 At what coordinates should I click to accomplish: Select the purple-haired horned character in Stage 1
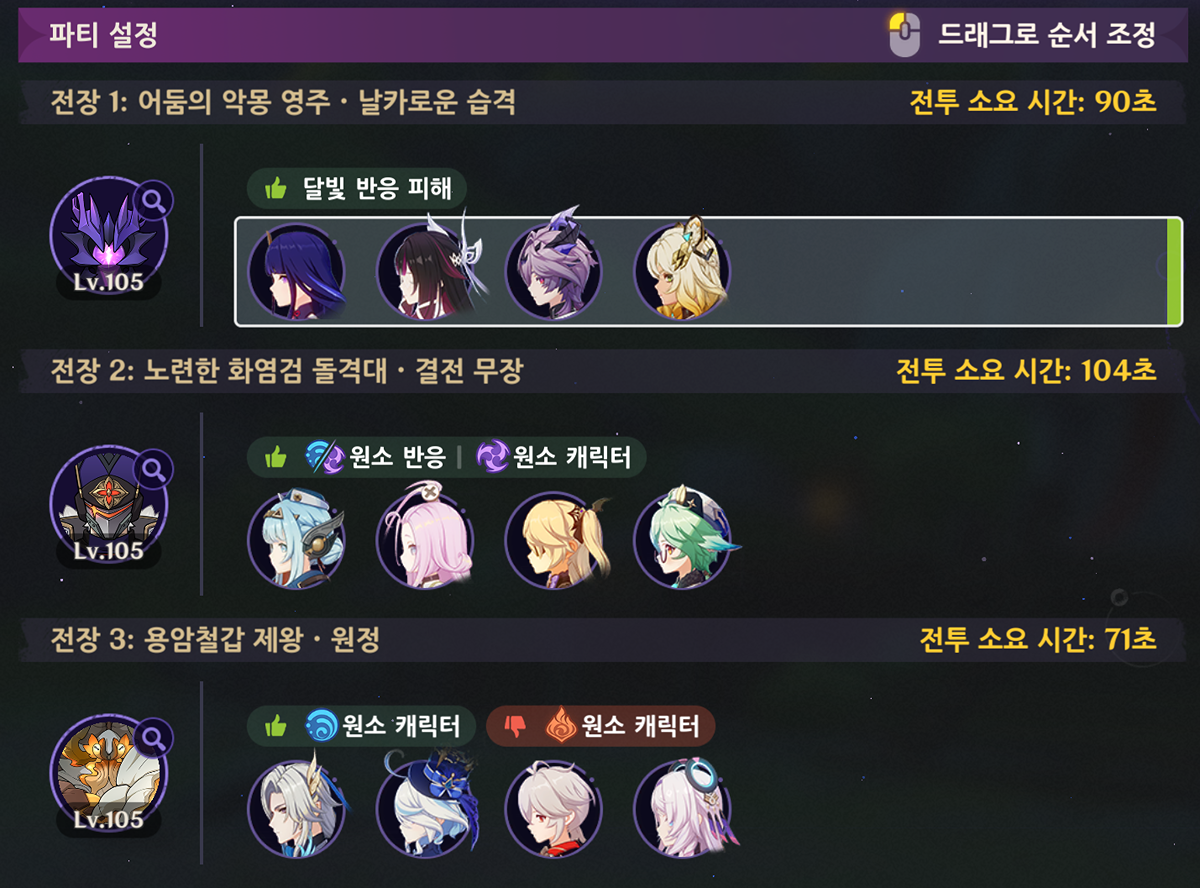tap(553, 266)
